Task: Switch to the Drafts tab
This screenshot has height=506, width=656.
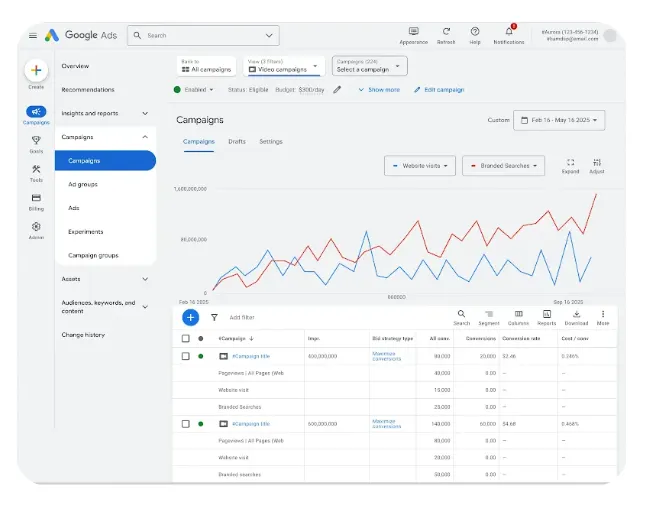Action: [237, 142]
